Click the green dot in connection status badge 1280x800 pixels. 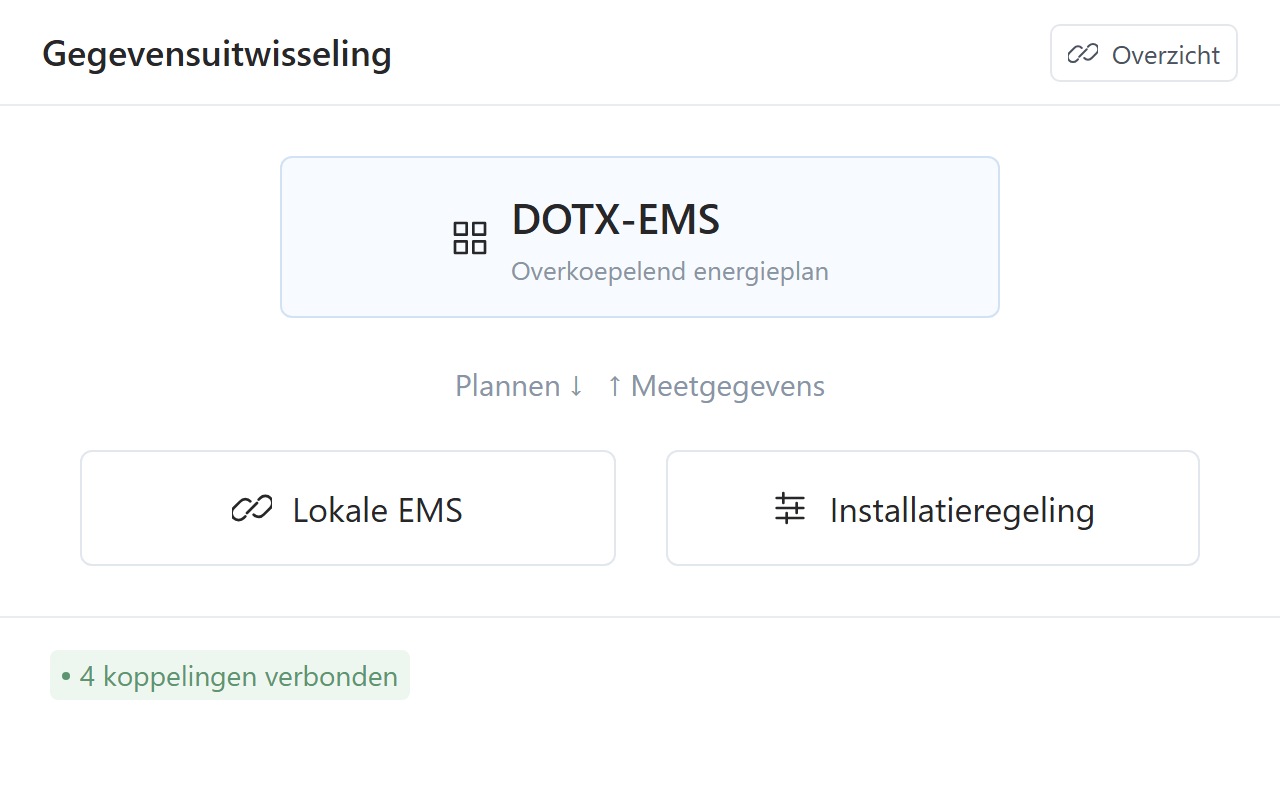tap(66, 677)
